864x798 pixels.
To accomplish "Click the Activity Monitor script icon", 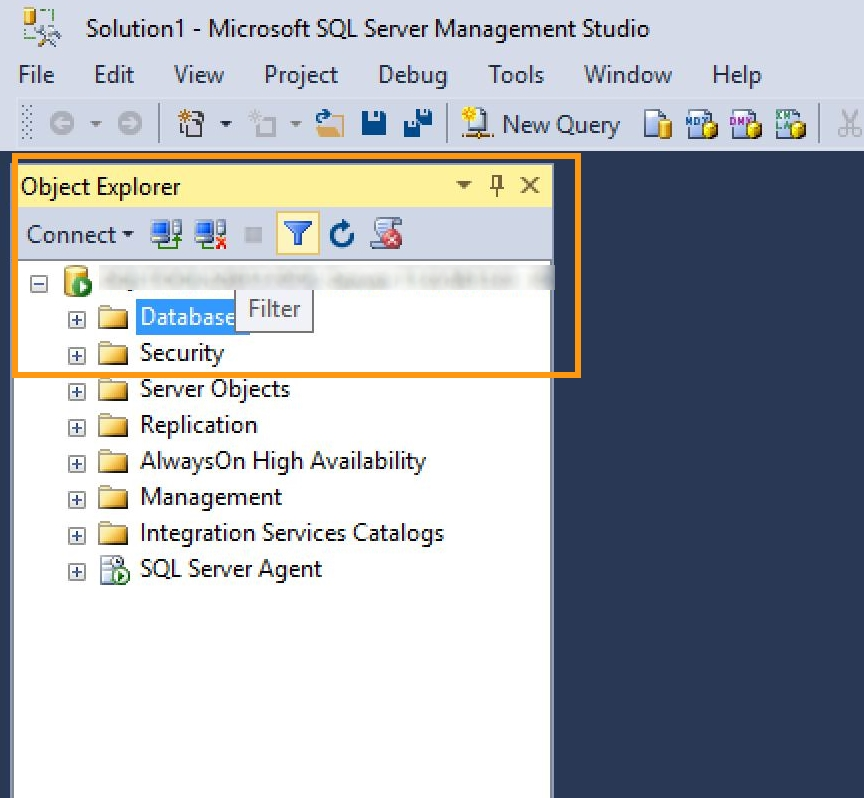I will [x=386, y=234].
